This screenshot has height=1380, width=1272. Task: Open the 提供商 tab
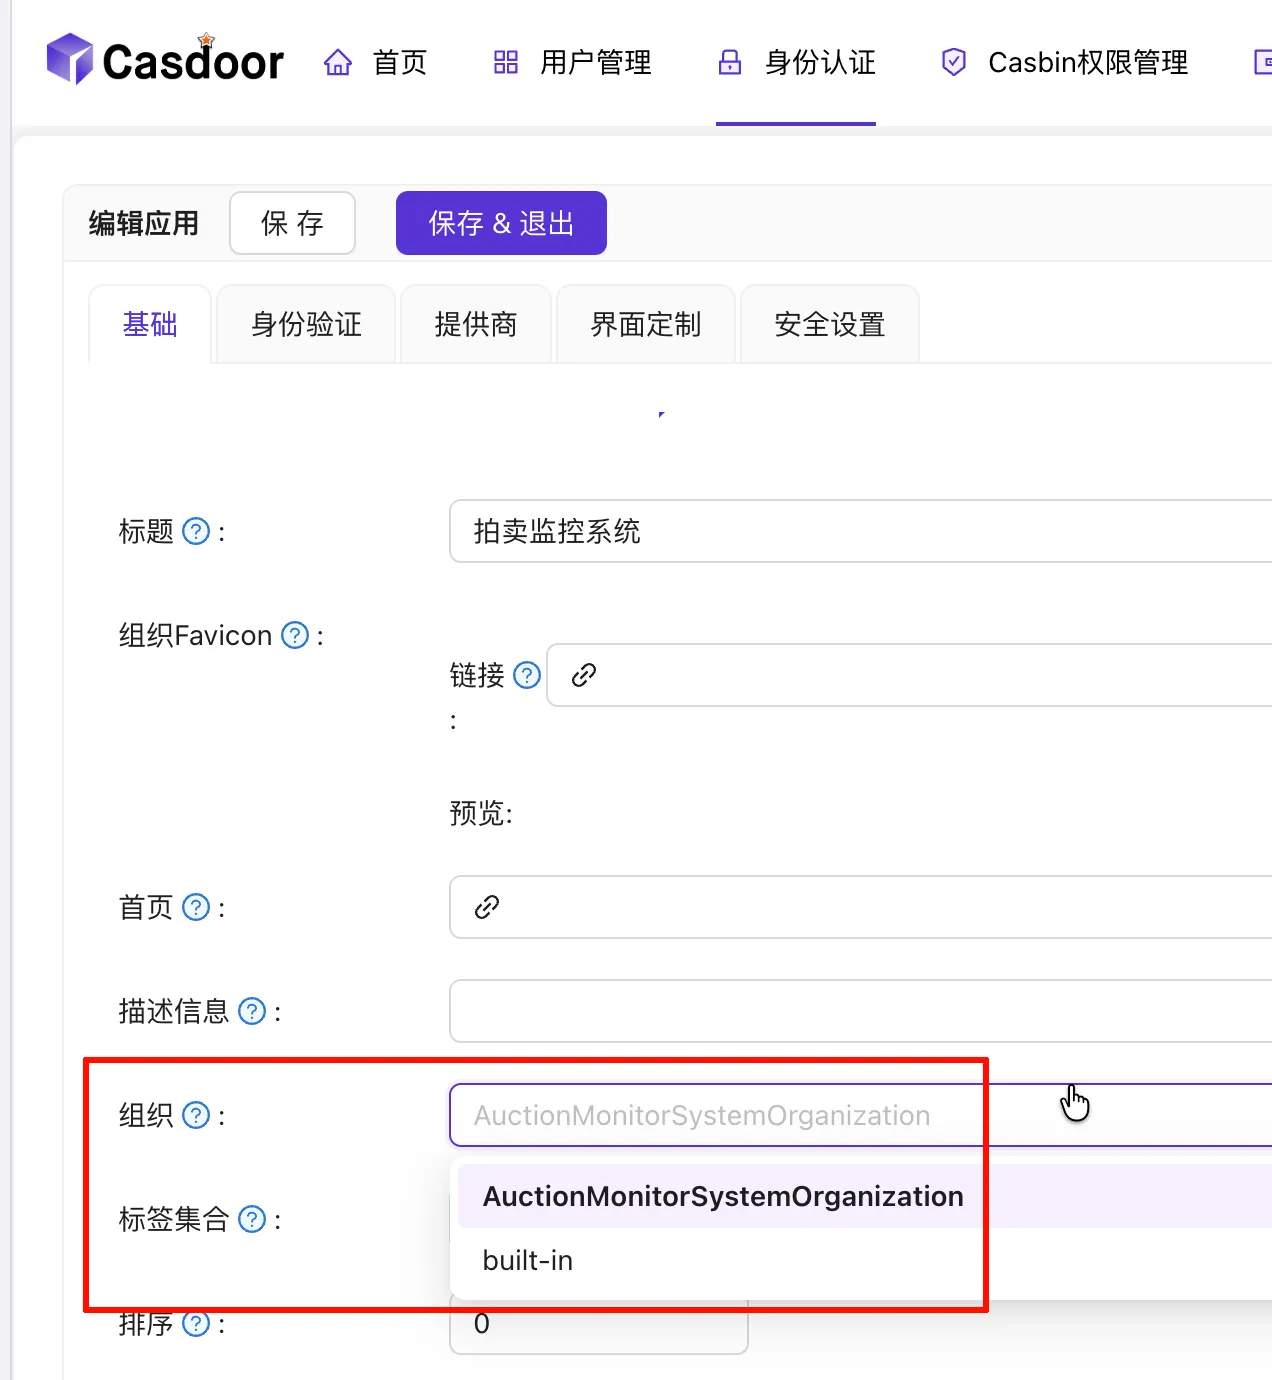(x=476, y=325)
